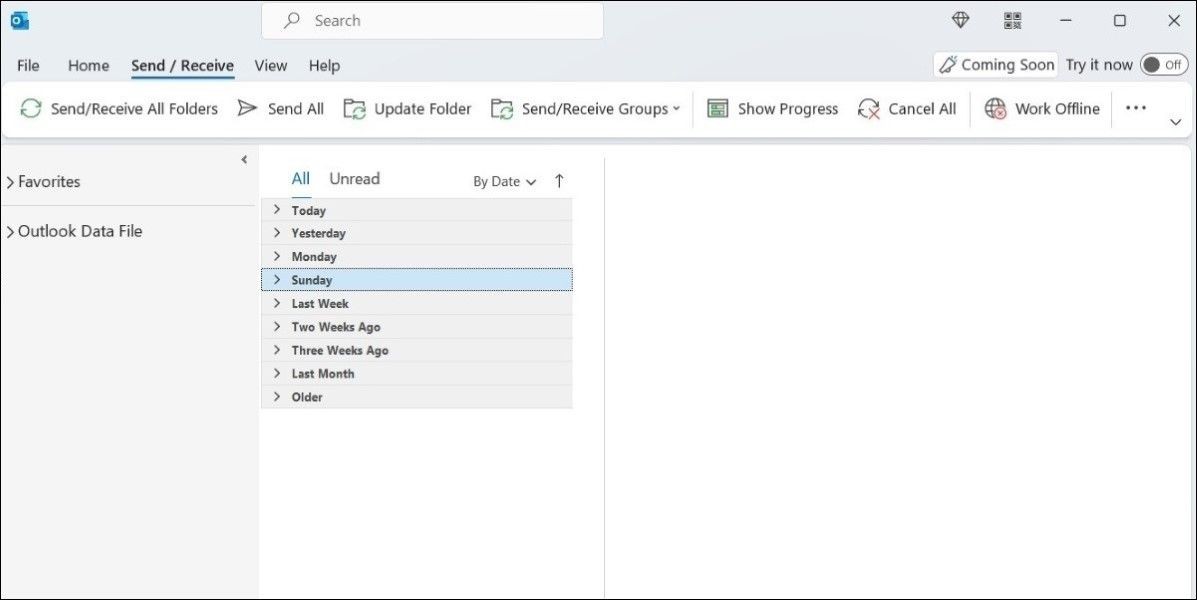Collapse the folder pane with the arrow
This screenshot has height=600, width=1197.
click(244, 160)
